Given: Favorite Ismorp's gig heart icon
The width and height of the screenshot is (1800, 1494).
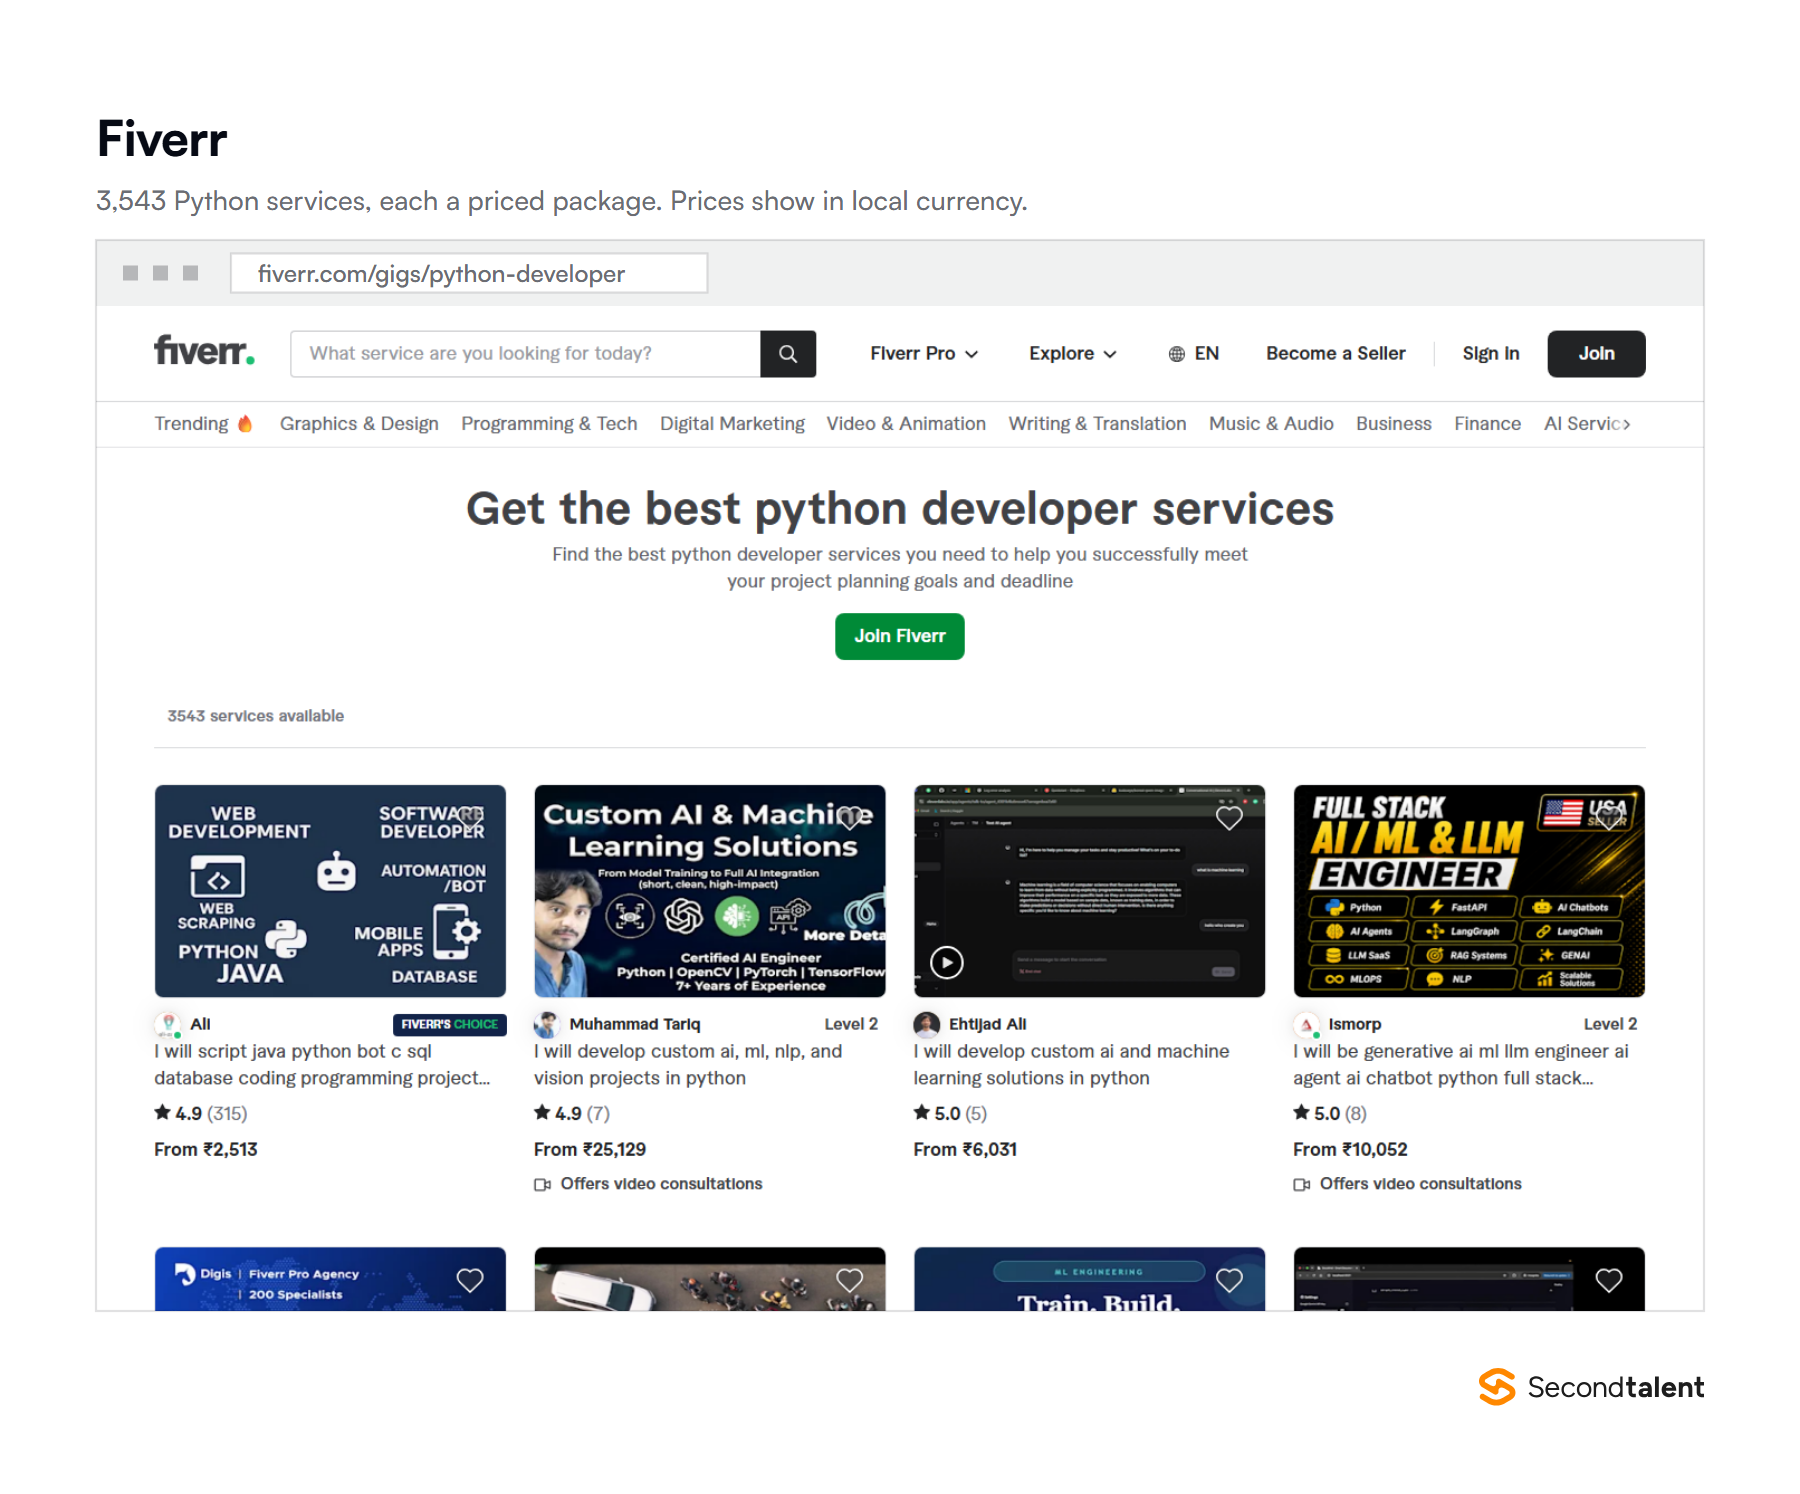Looking at the screenshot, I should click(x=1609, y=818).
